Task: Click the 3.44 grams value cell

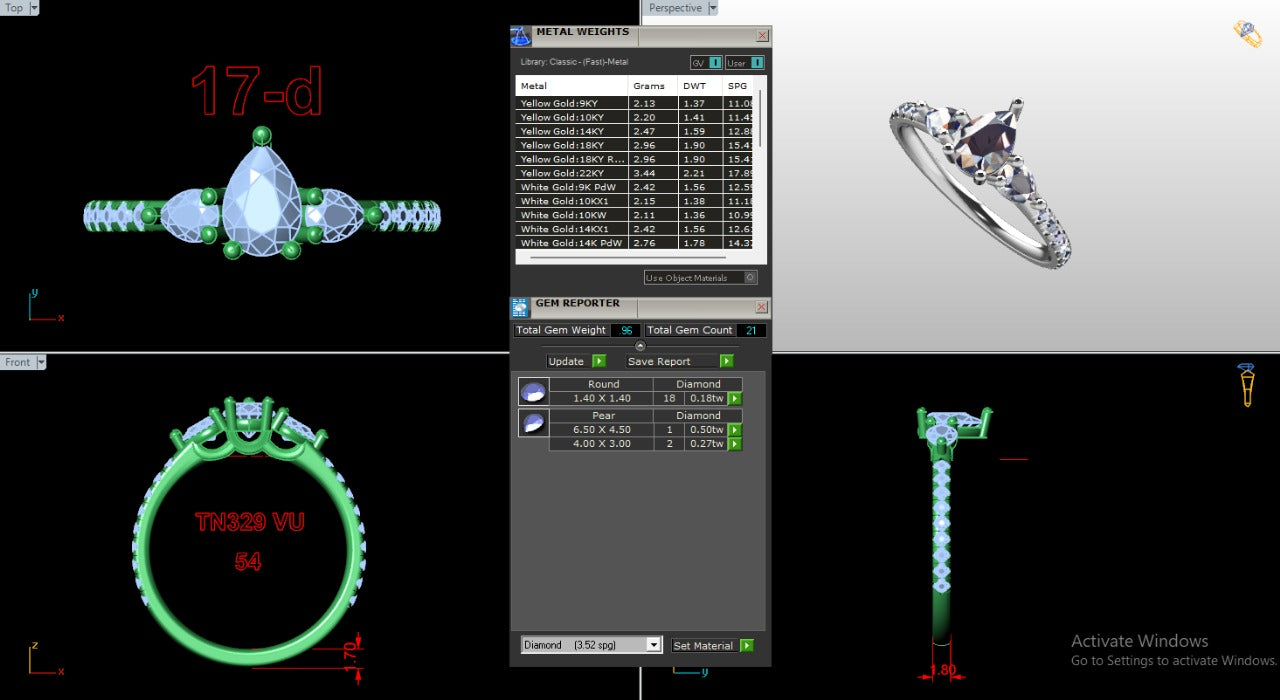Action: (x=654, y=173)
